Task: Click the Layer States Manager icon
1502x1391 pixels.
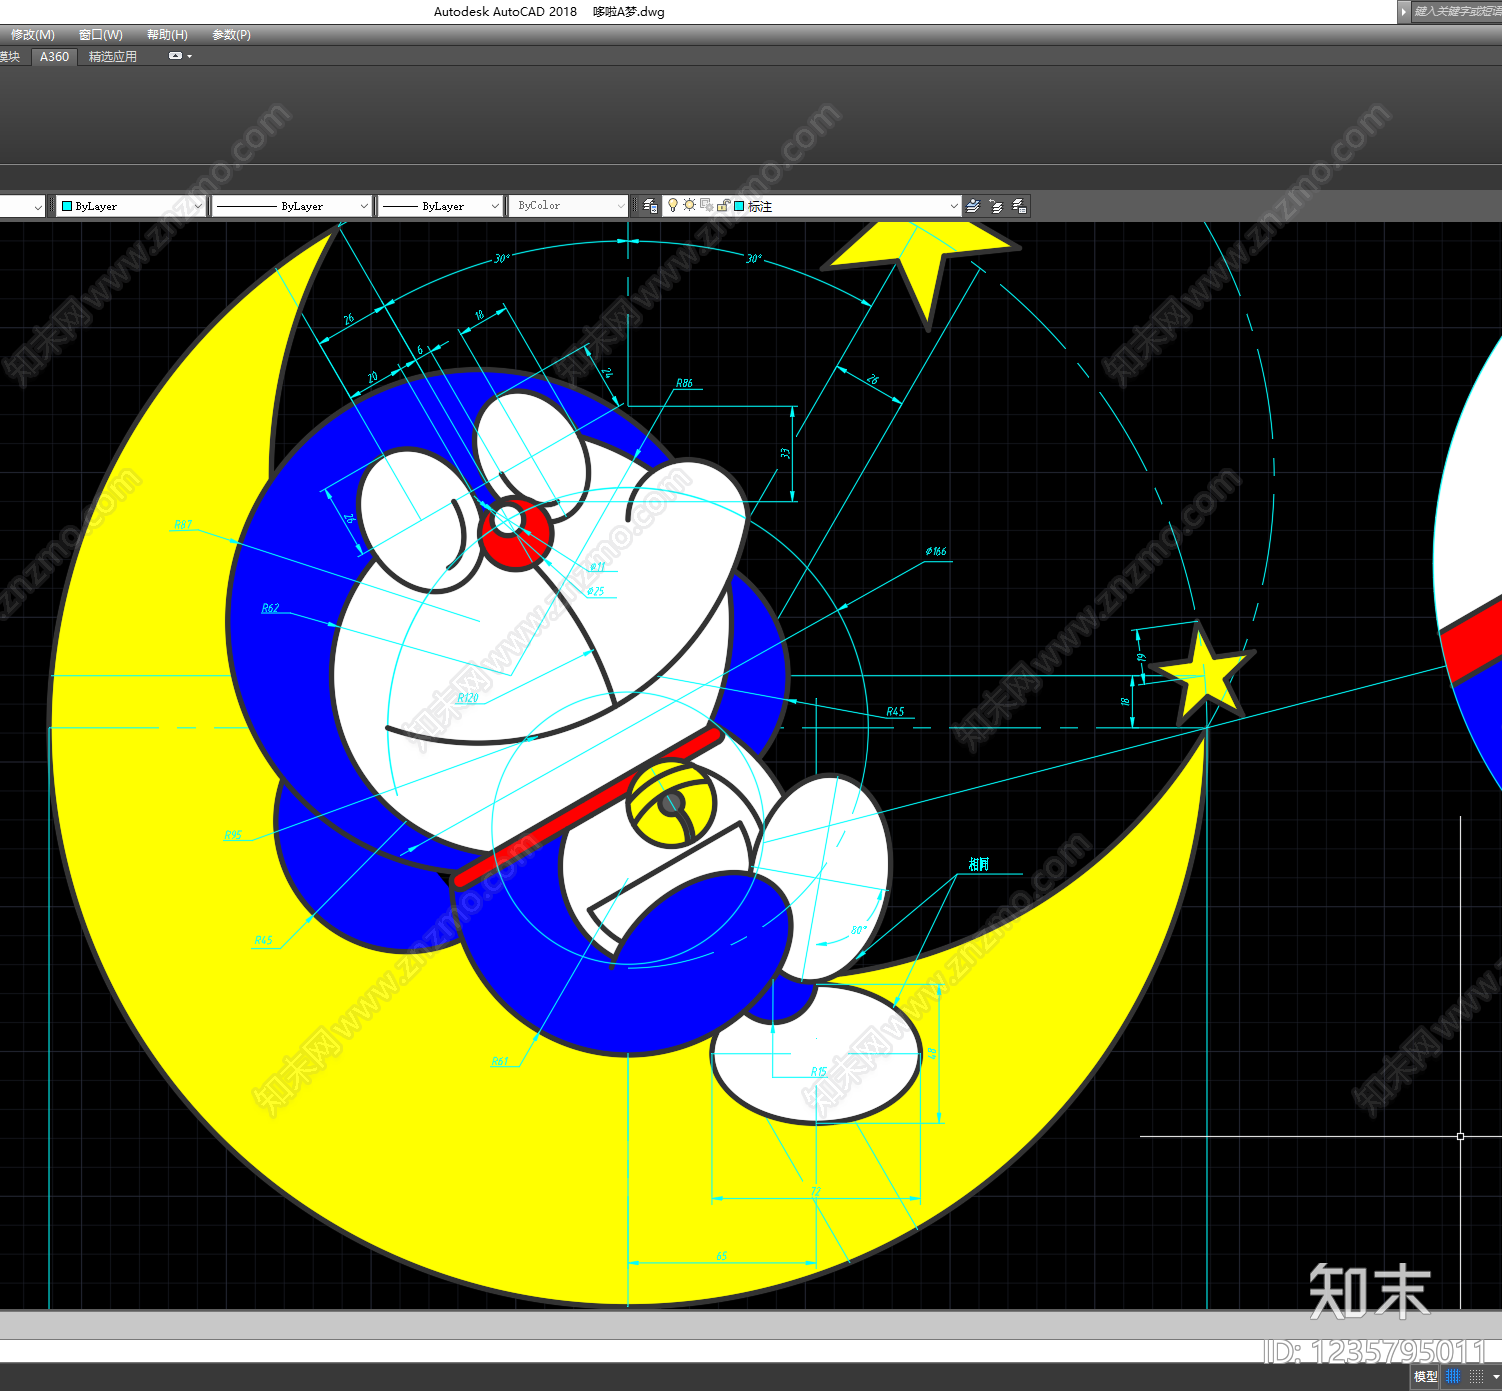Action: point(1019,206)
